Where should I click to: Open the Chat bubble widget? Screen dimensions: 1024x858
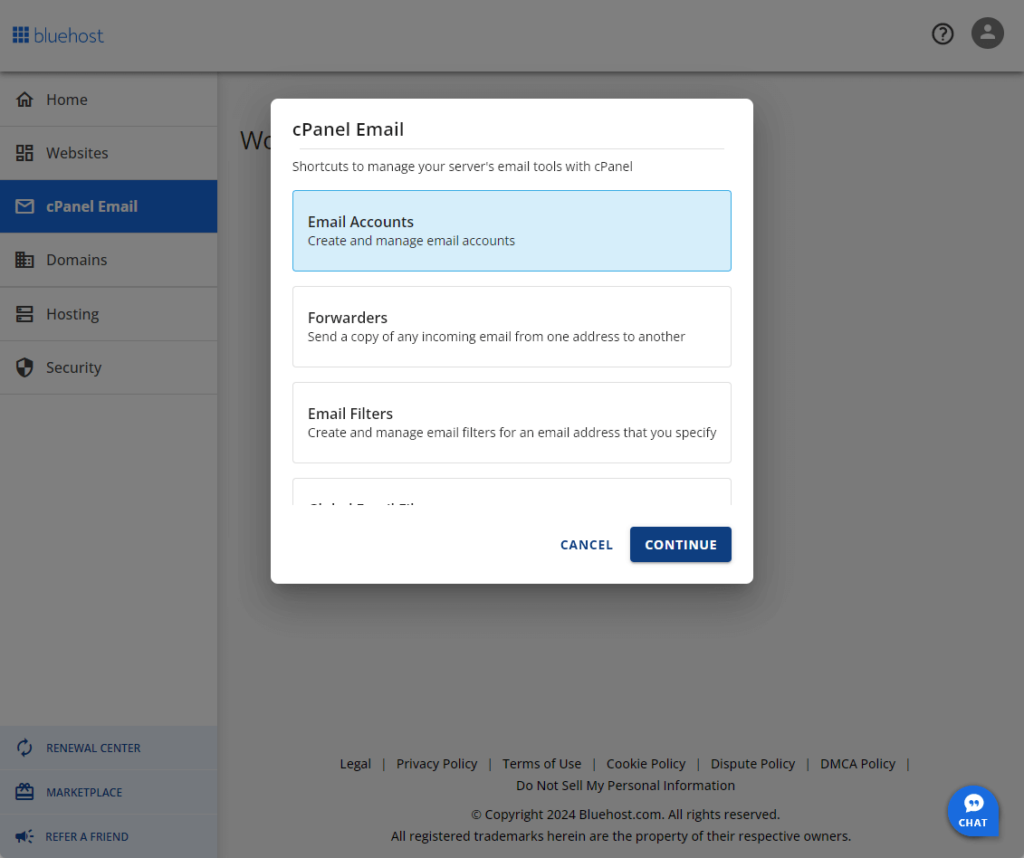(x=973, y=811)
